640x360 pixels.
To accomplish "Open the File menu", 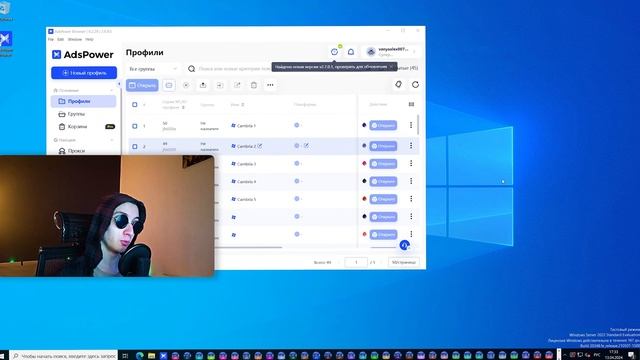I will (x=51, y=39).
